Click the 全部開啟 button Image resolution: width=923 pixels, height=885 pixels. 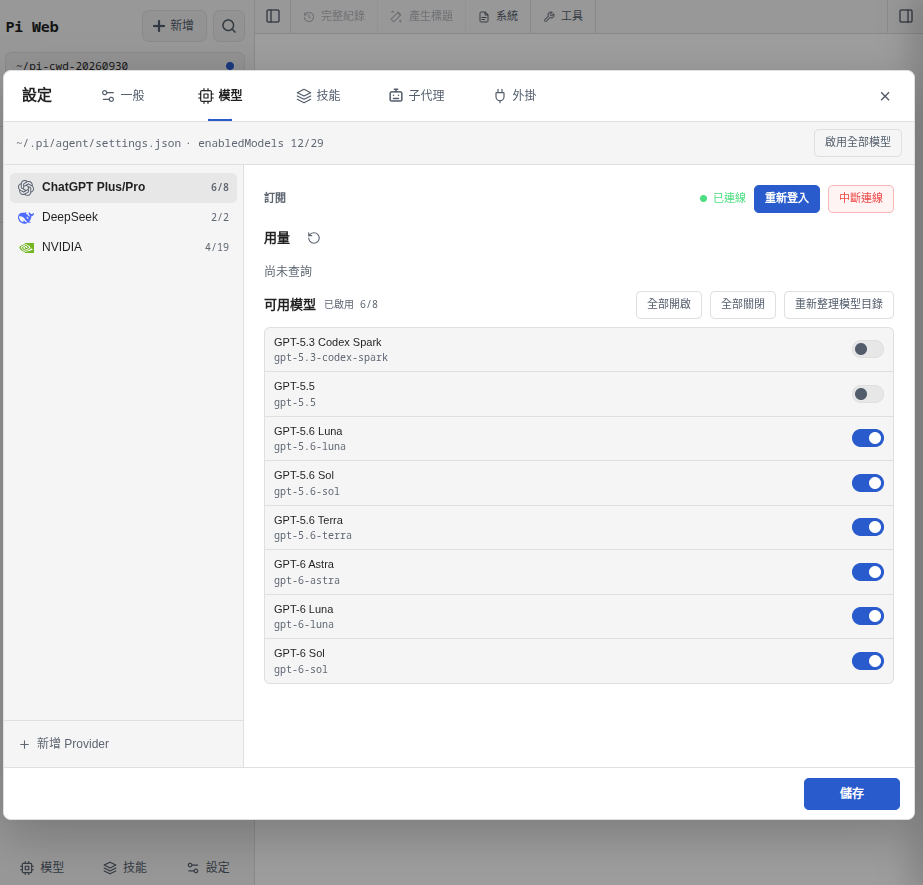(x=669, y=304)
